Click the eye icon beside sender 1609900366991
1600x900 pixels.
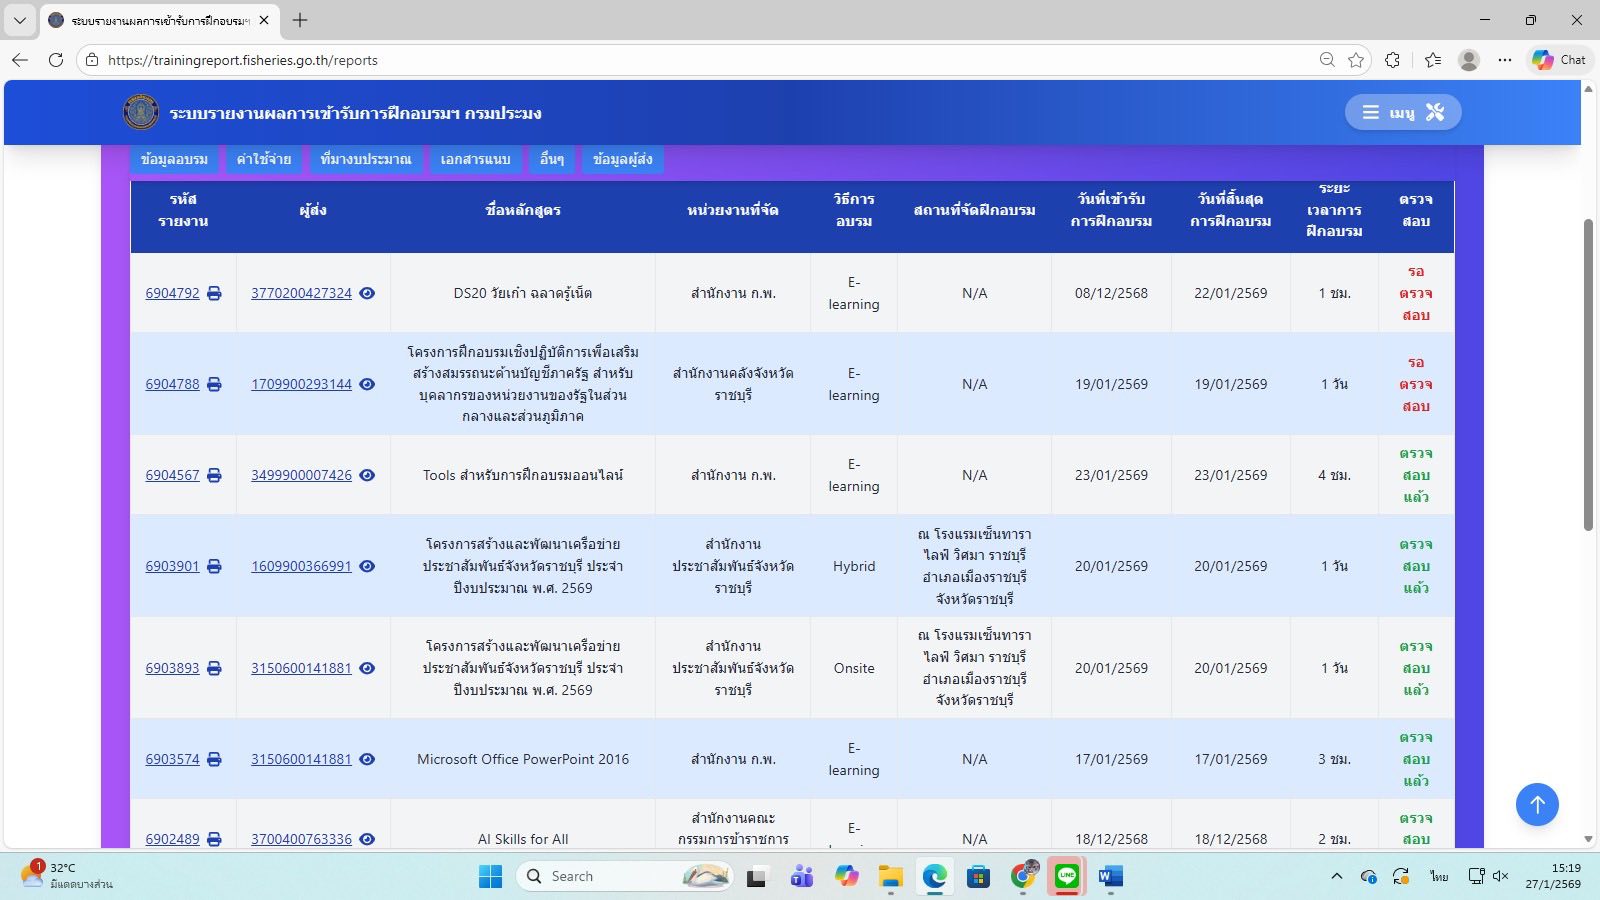(367, 566)
